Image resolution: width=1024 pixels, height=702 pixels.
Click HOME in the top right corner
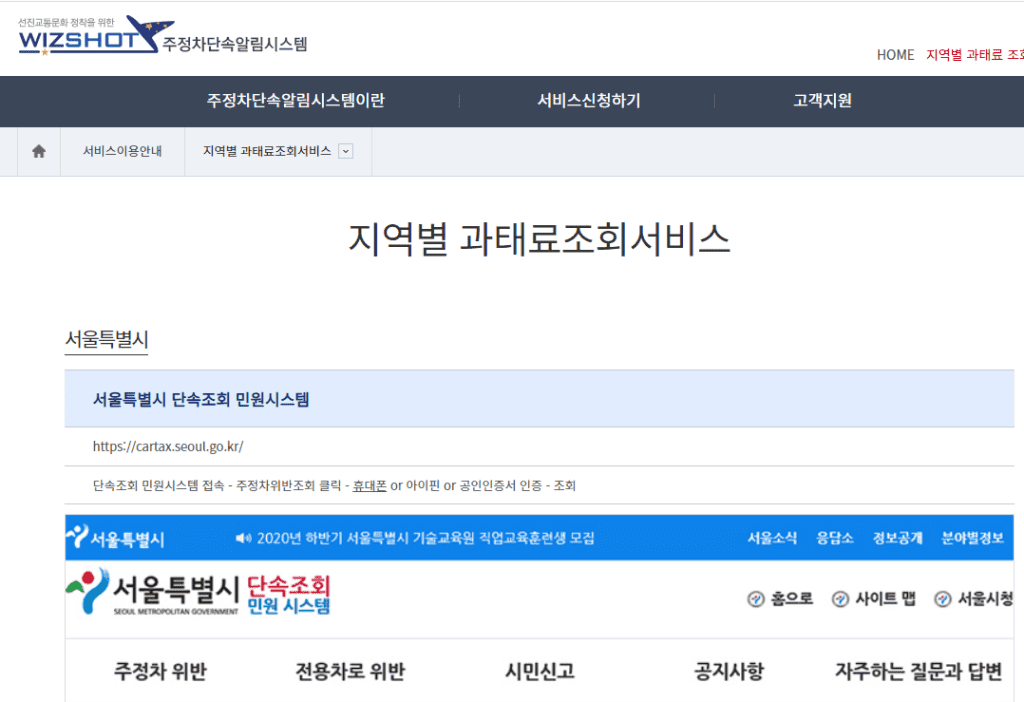click(x=895, y=55)
